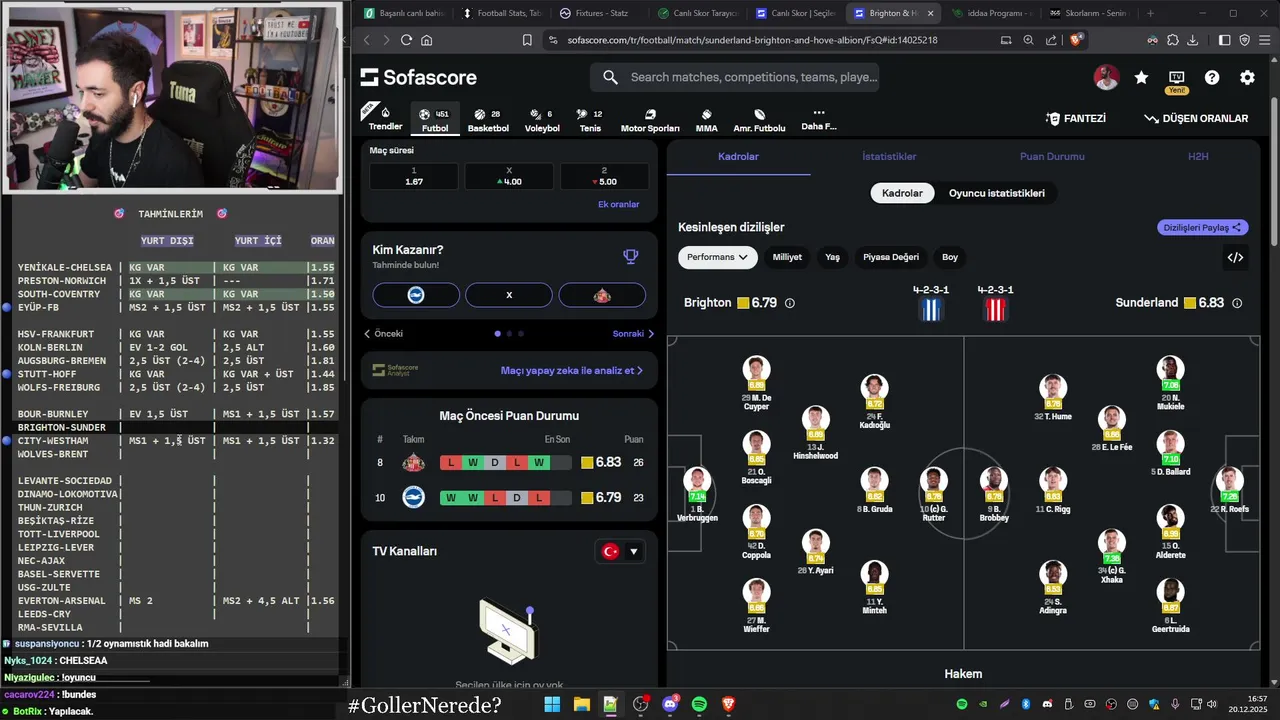The image size is (1280, 720).
Task: Click info icon next to Brighton 6.79 rating
Action: (789, 303)
